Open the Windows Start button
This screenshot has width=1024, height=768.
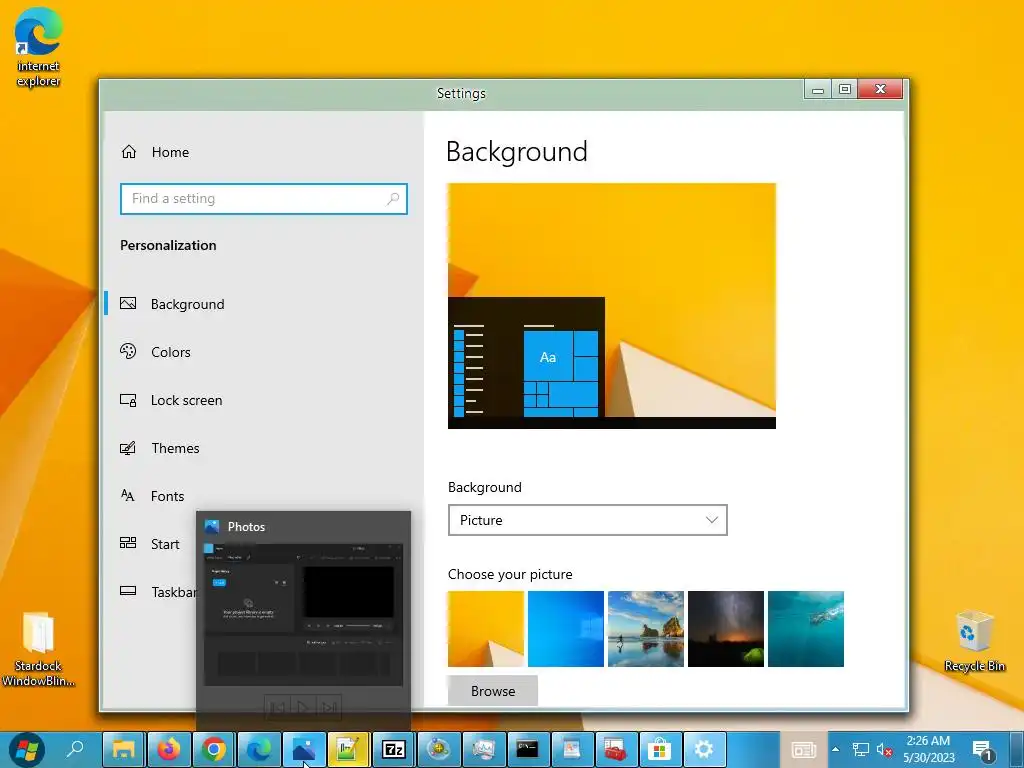pyautogui.click(x=27, y=749)
